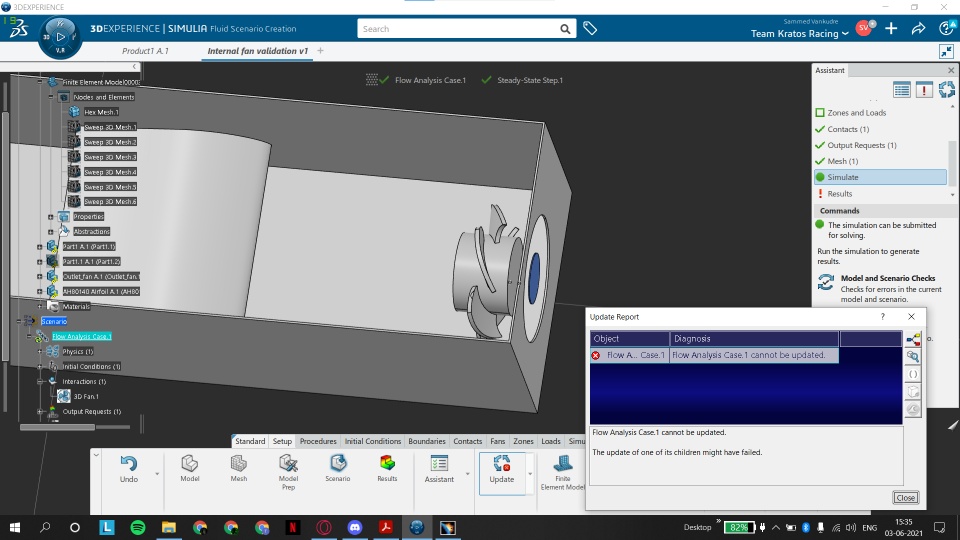Expand Physics (1) tree node
The width and height of the screenshot is (960, 540).
pyautogui.click(x=40, y=351)
